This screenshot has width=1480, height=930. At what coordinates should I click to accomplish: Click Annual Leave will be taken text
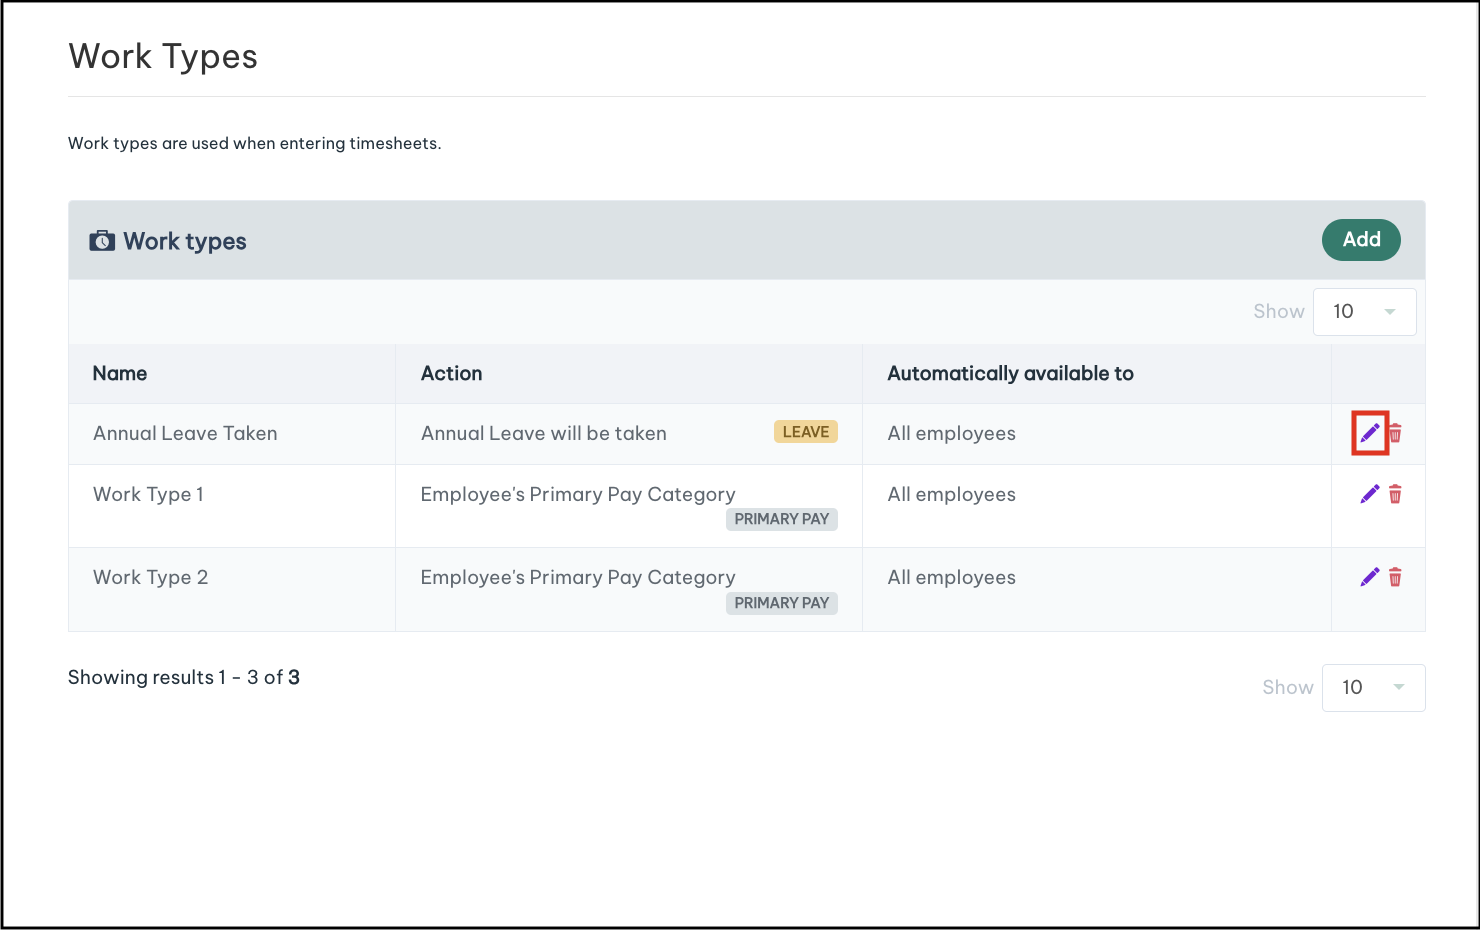click(x=543, y=434)
